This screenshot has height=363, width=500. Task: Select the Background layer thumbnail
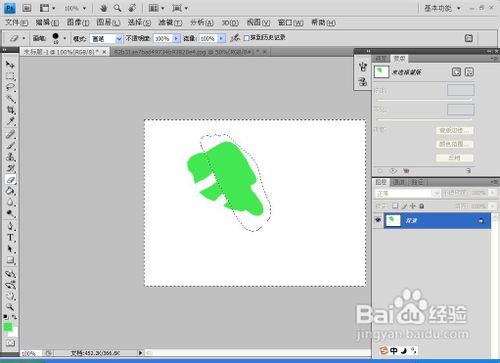(393, 221)
